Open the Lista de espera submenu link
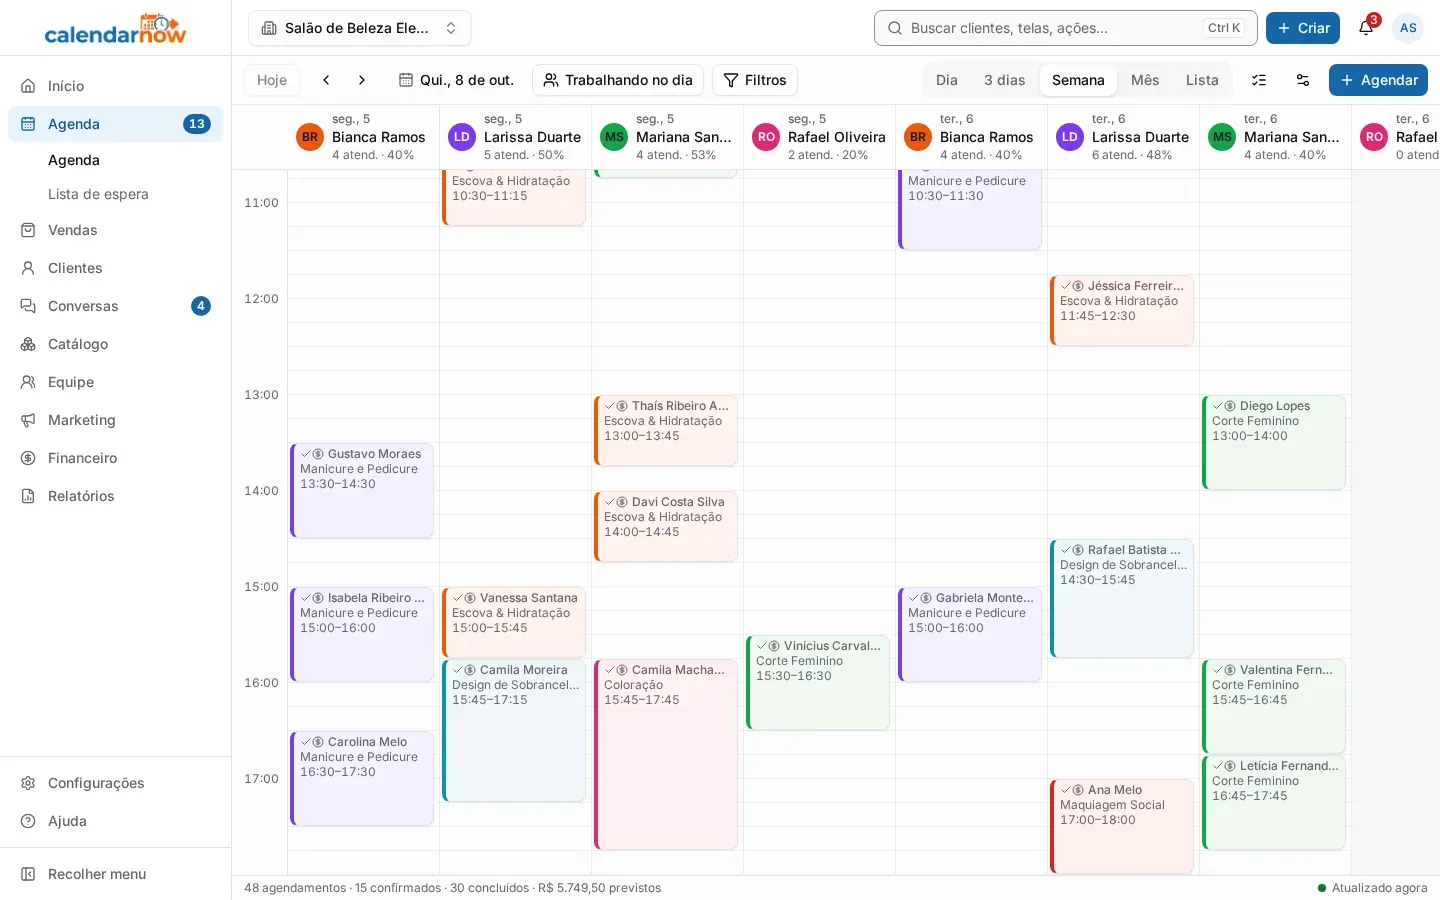Screen dimensions: 1440x900 pyautogui.click(x=98, y=194)
